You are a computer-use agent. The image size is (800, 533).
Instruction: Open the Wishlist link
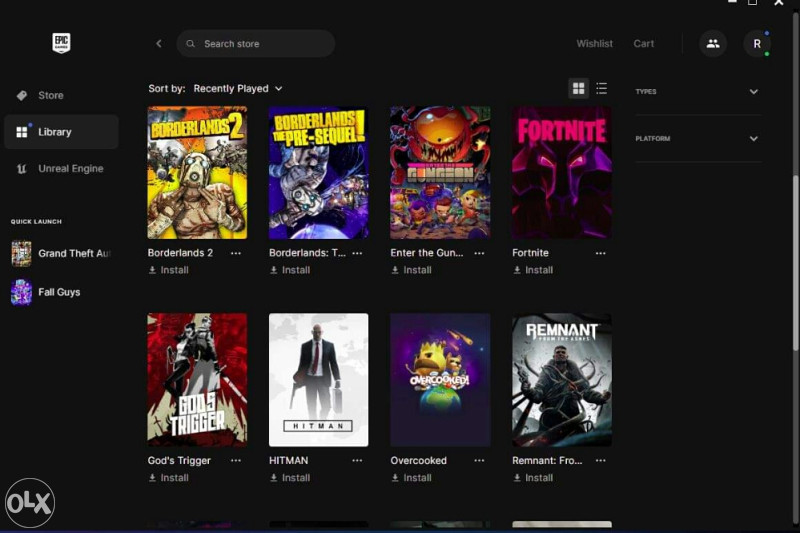594,44
